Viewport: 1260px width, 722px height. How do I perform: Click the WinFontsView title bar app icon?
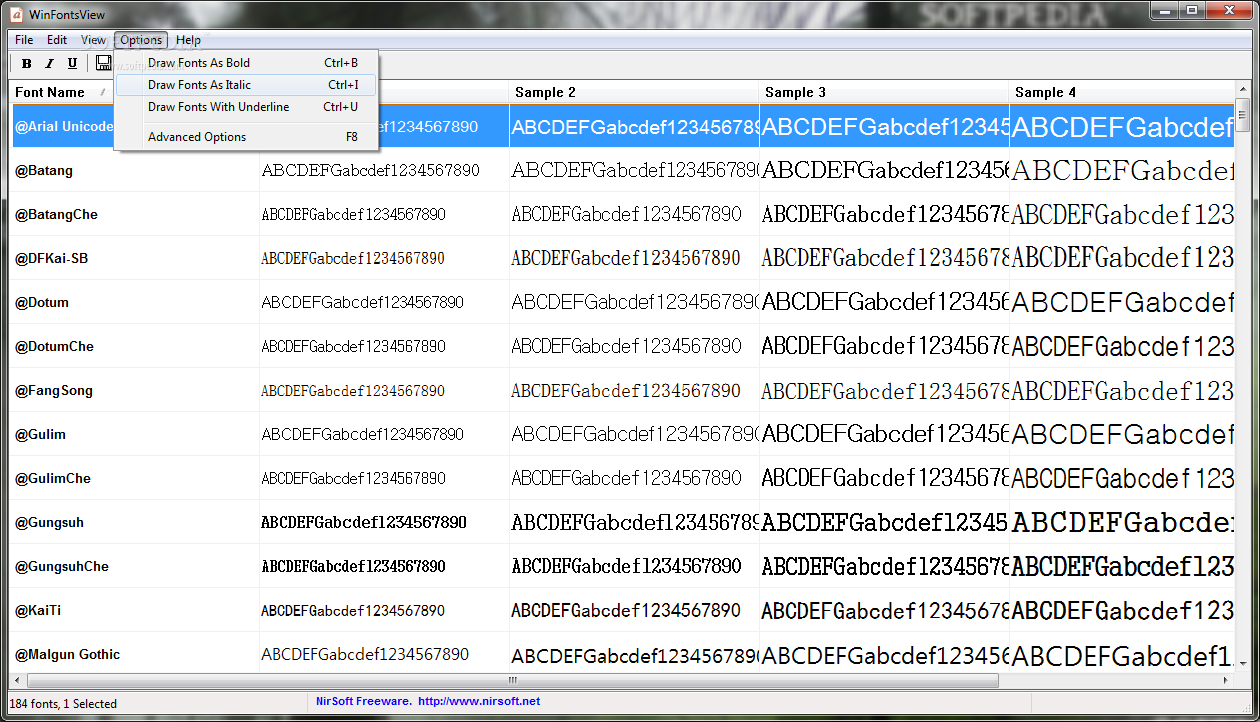point(16,15)
